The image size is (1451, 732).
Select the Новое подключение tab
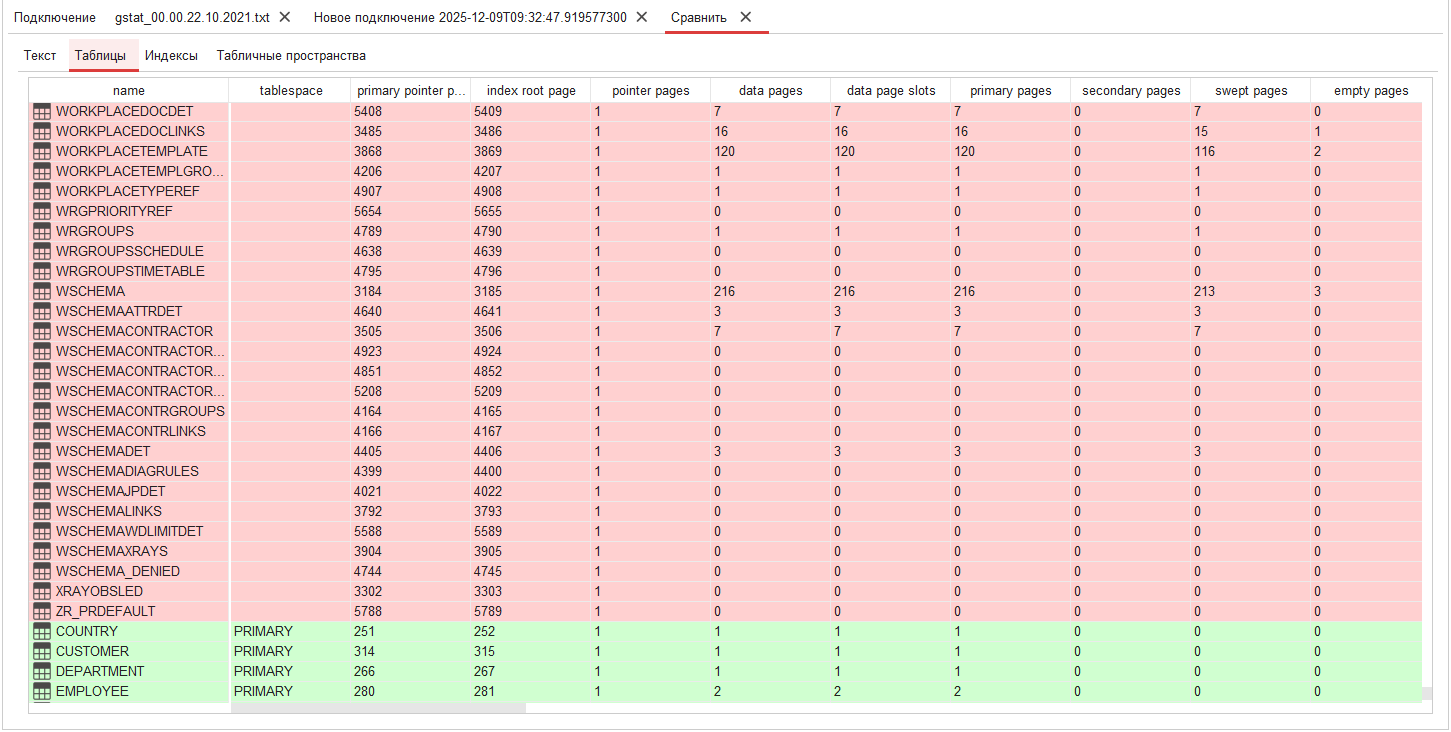tap(470, 17)
